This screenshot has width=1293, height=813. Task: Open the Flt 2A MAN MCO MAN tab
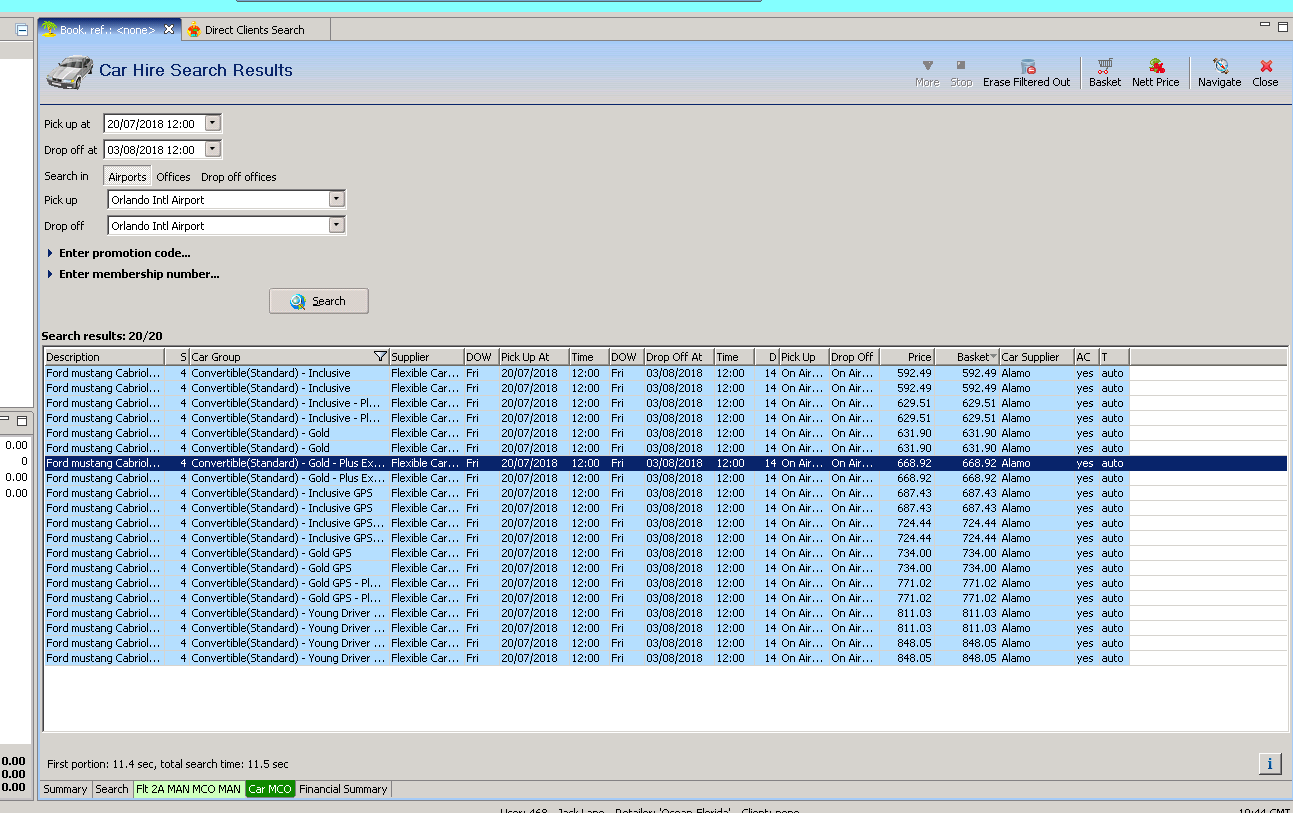coord(188,789)
